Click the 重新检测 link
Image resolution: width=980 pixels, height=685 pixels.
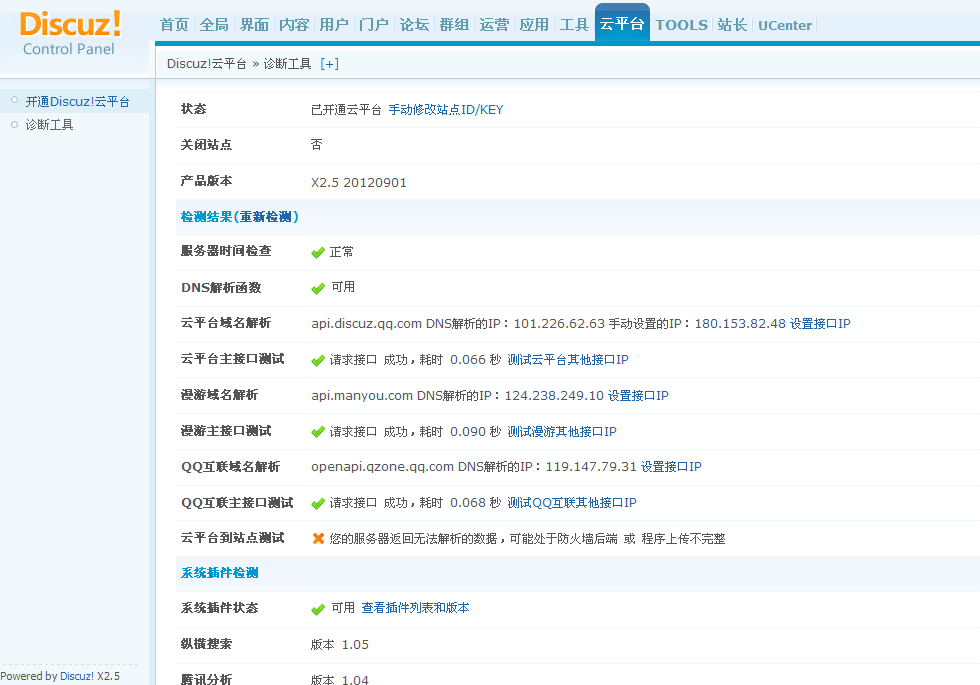[266, 217]
